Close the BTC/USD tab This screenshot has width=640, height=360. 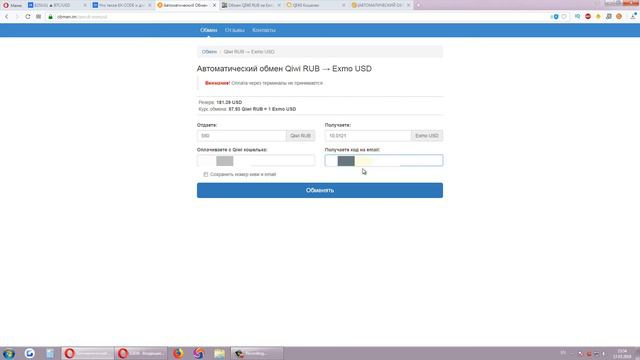[x=85, y=5]
